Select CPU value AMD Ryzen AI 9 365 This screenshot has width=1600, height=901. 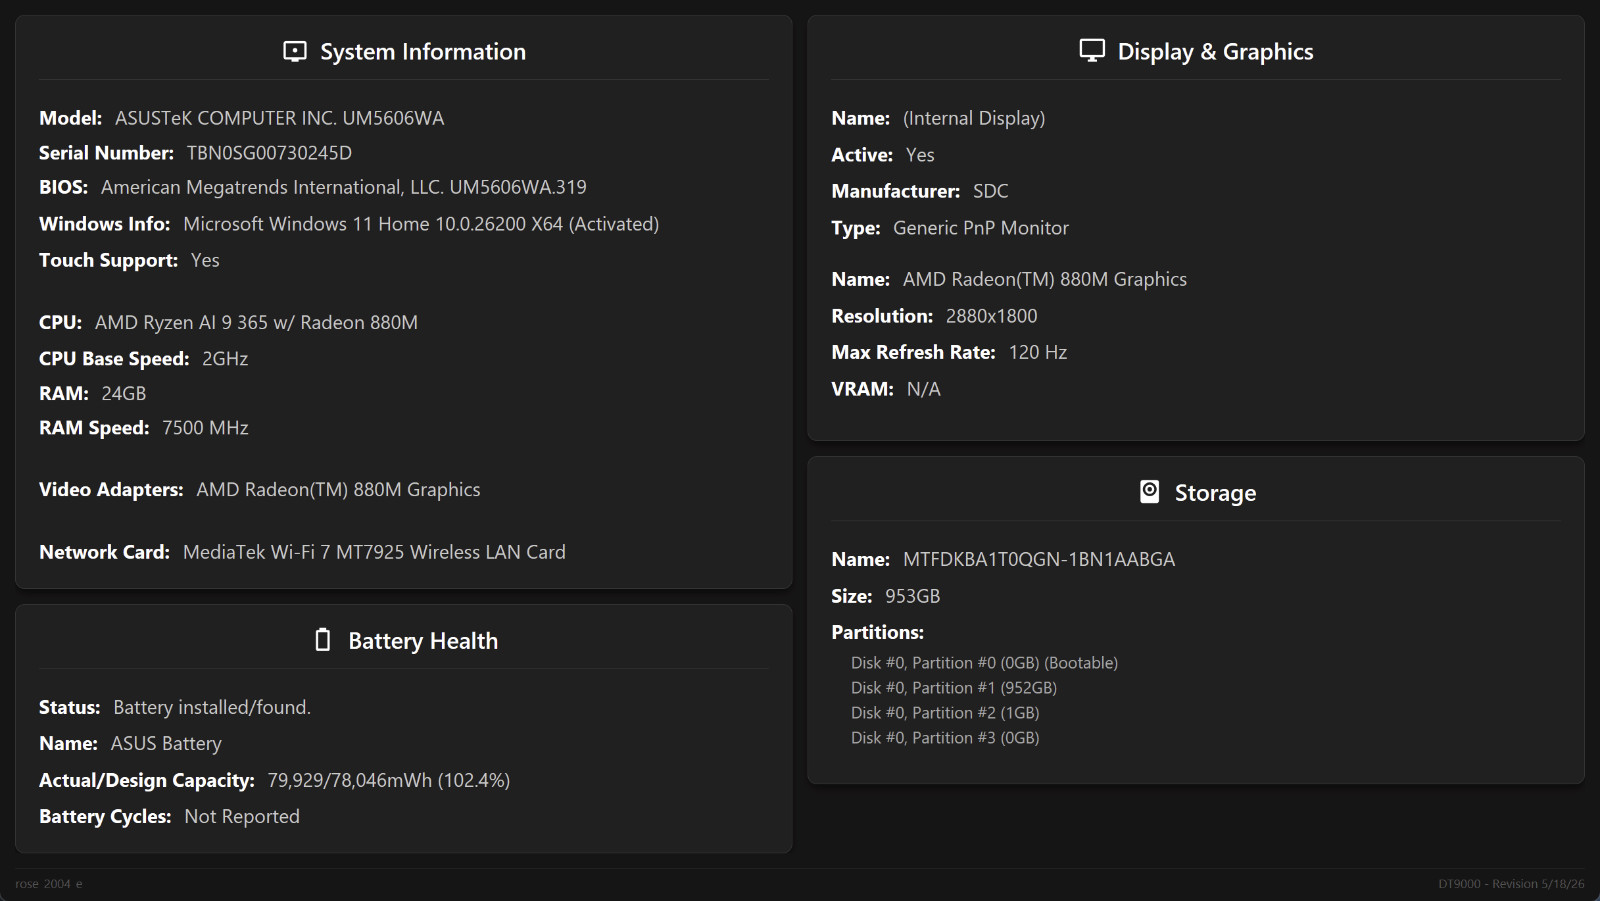tap(256, 322)
